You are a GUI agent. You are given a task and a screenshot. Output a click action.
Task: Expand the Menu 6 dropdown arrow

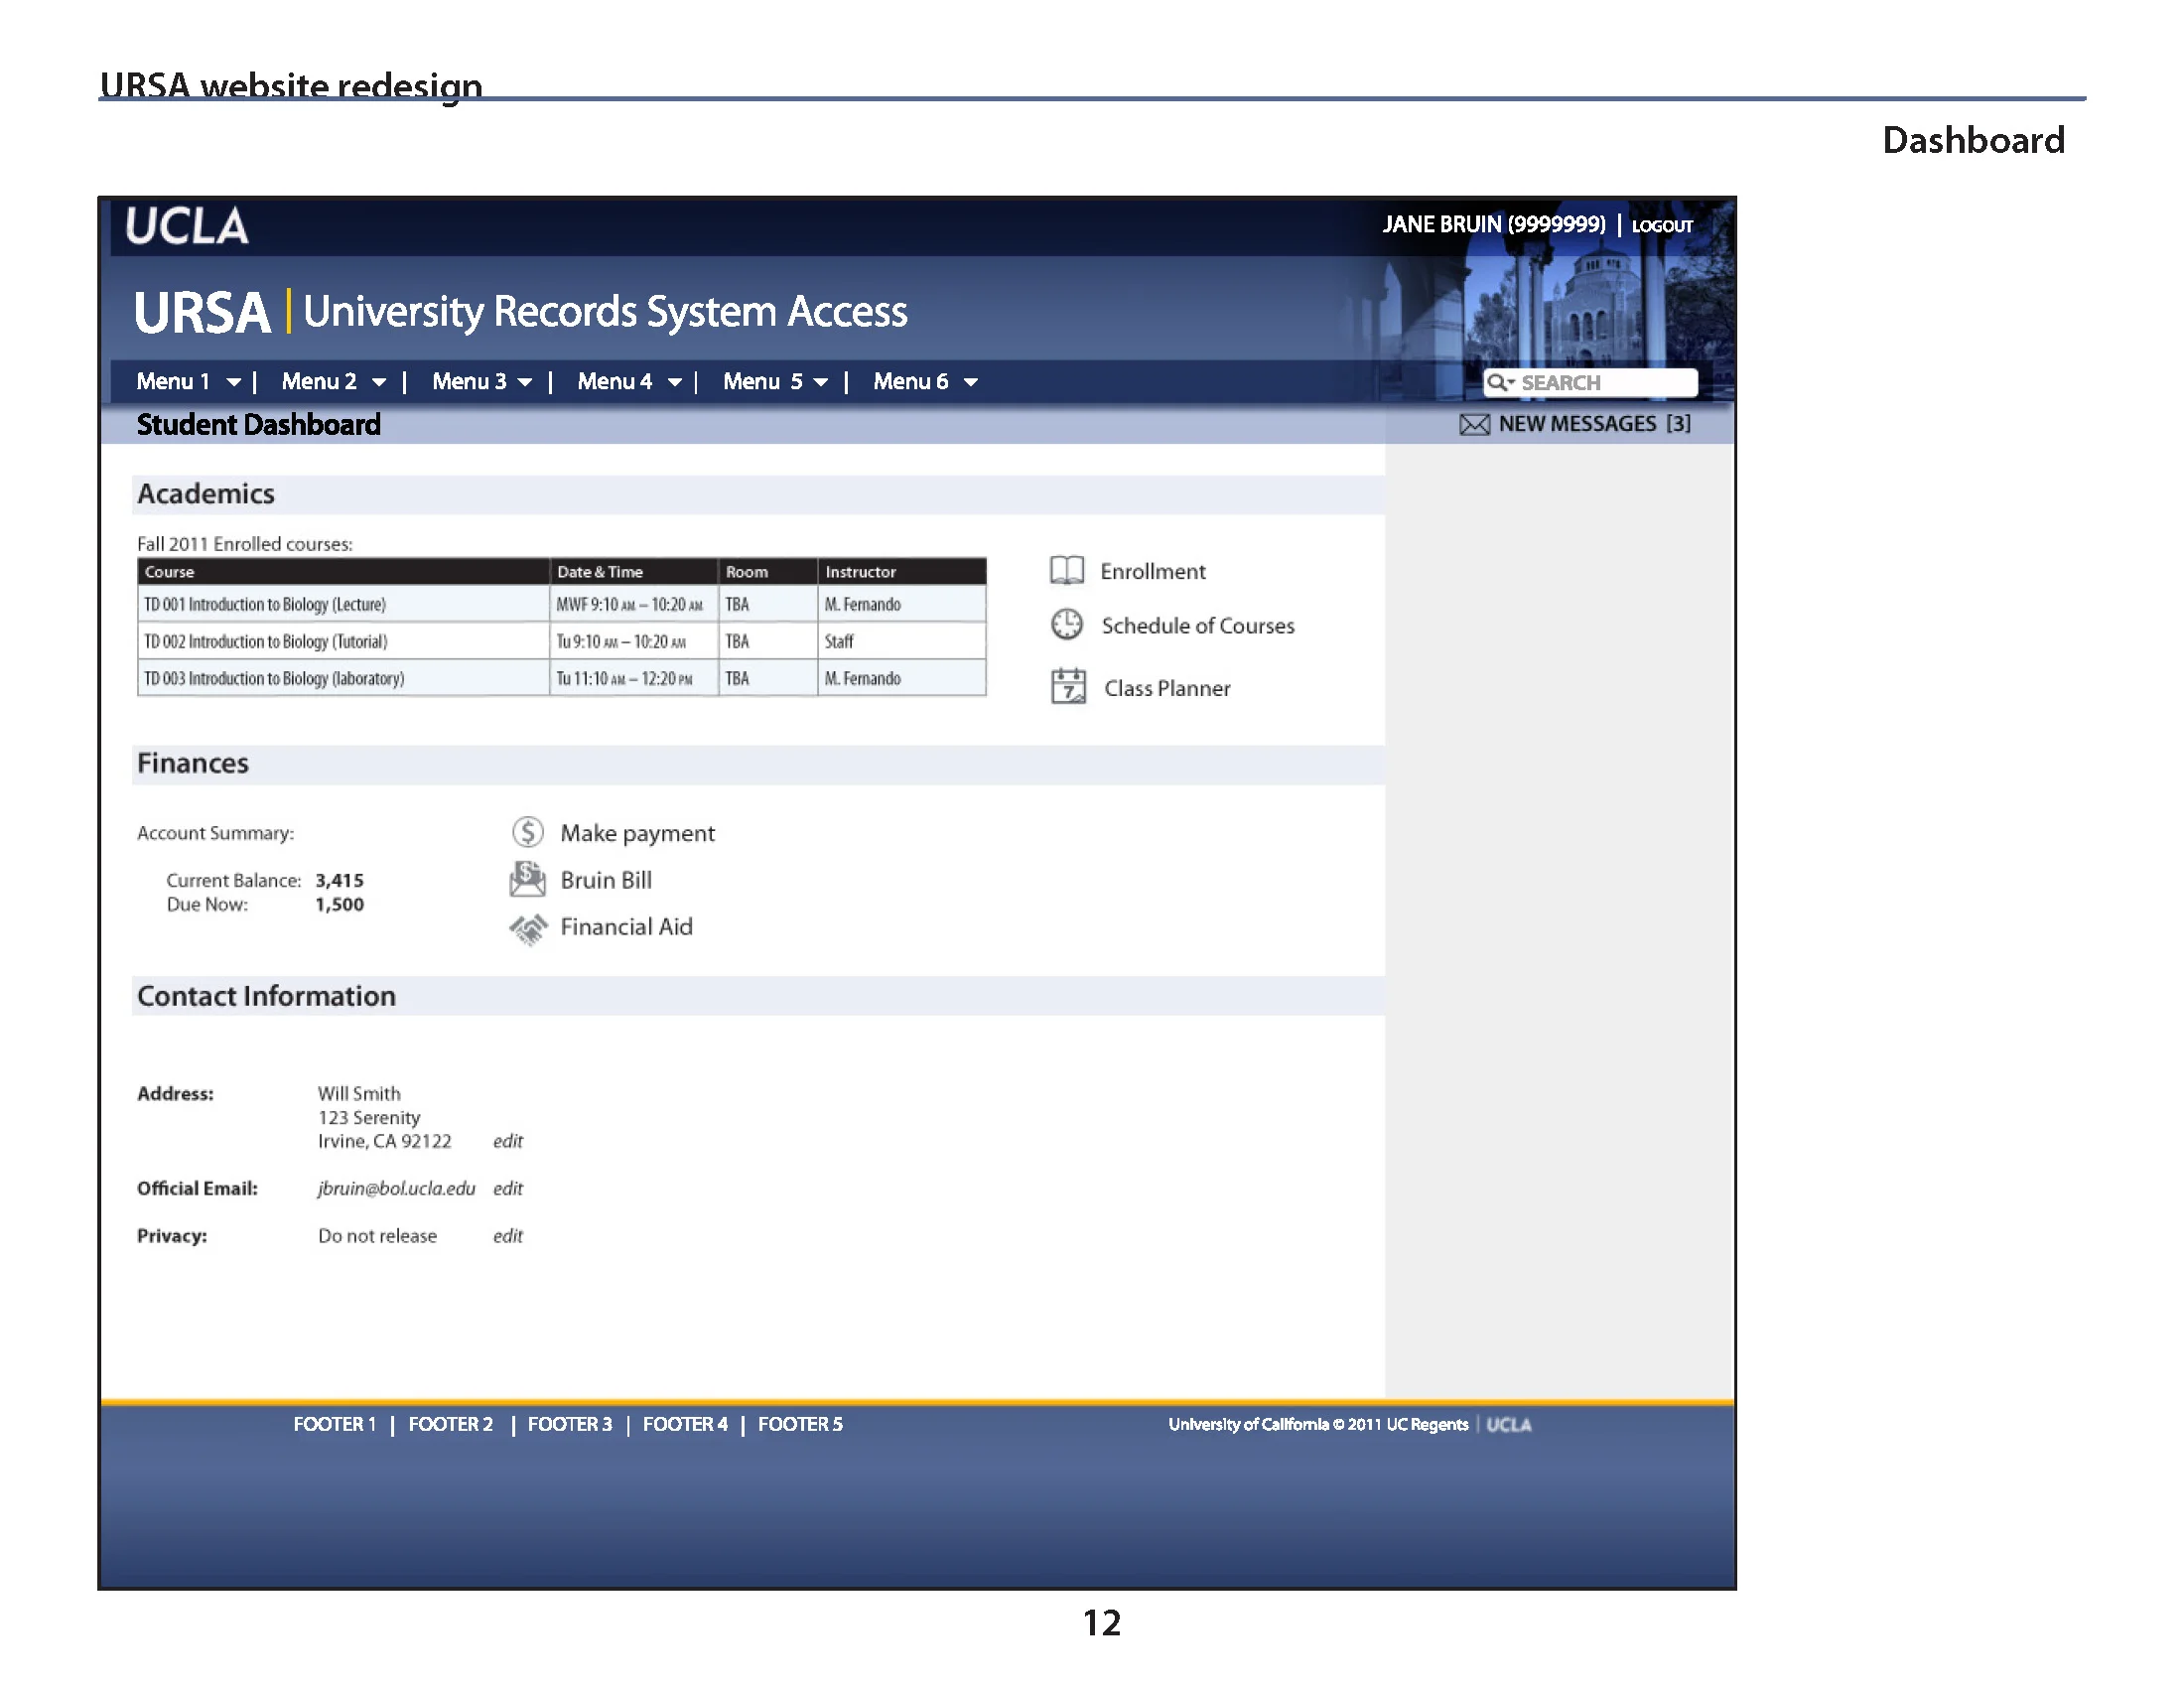click(970, 382)
